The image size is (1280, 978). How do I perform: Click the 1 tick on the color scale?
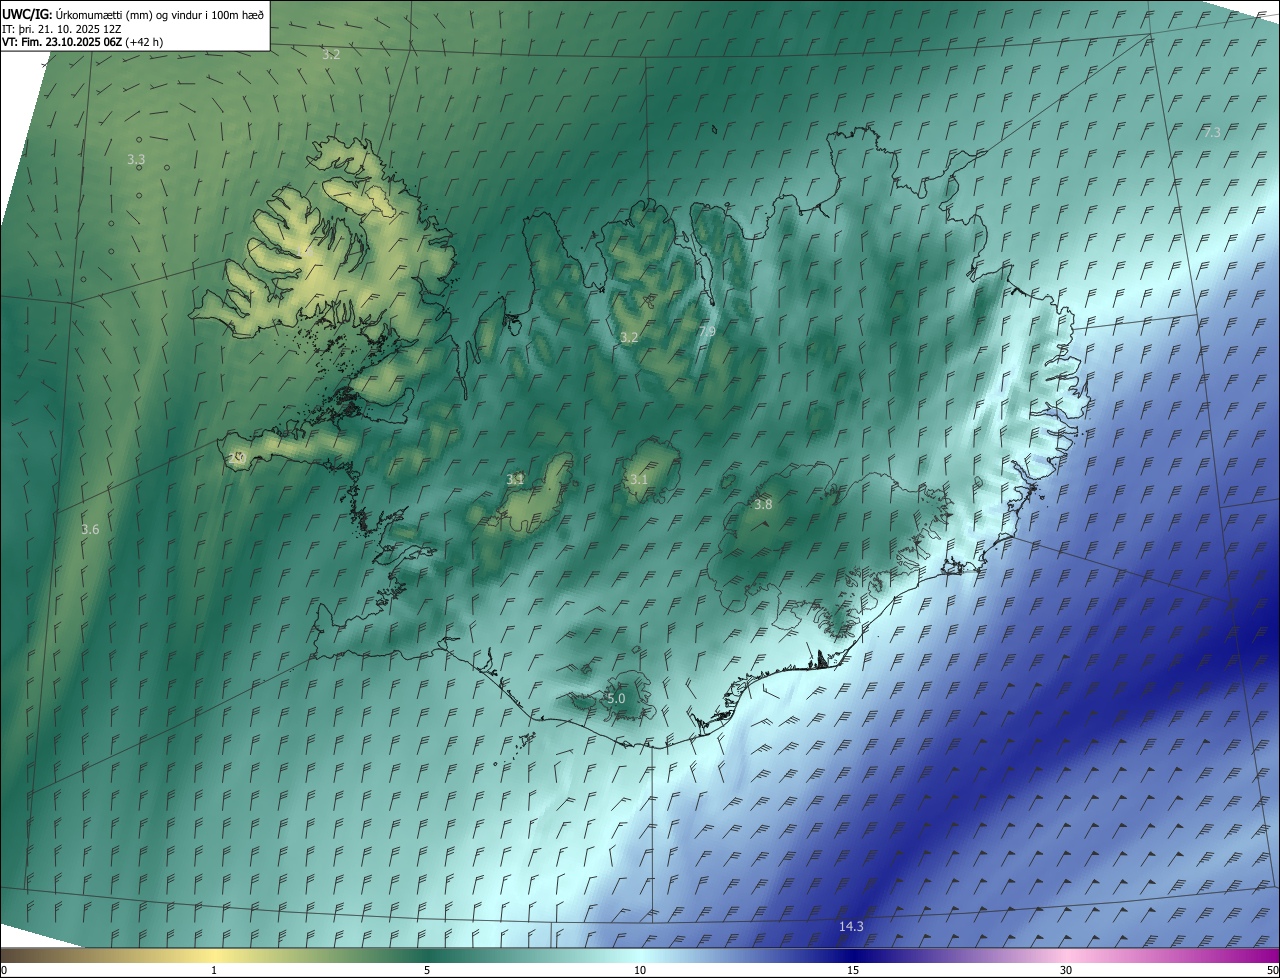click(x=214, y=970)
